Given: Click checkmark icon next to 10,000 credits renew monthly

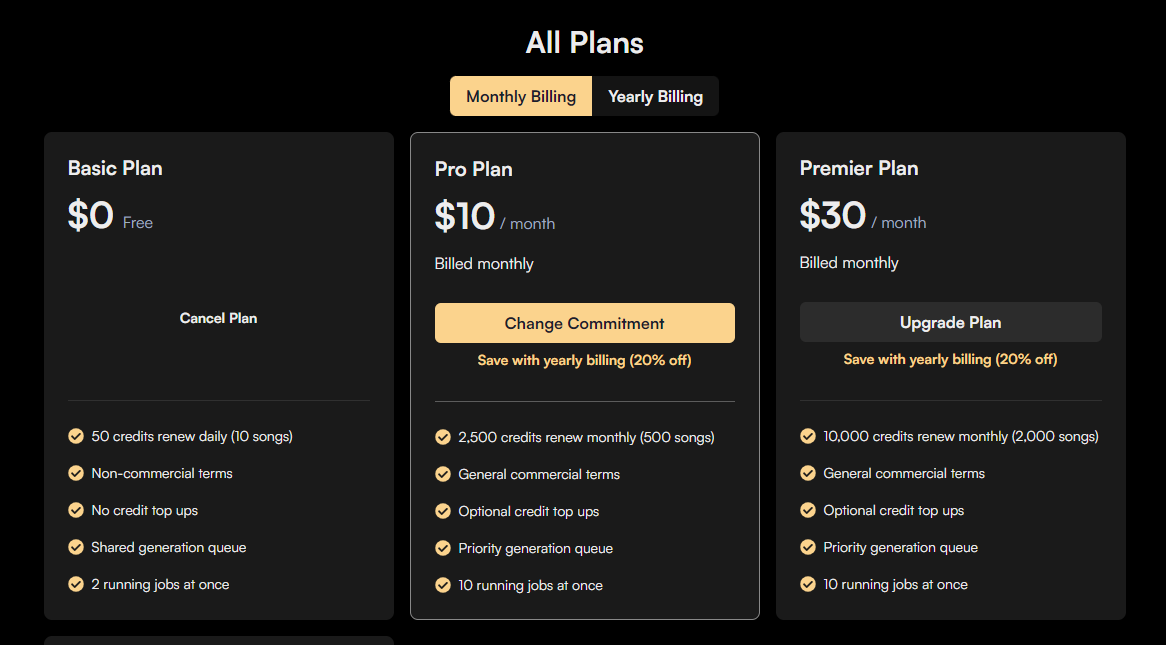Looking at the screenshot, I should (x=808, y=436).
